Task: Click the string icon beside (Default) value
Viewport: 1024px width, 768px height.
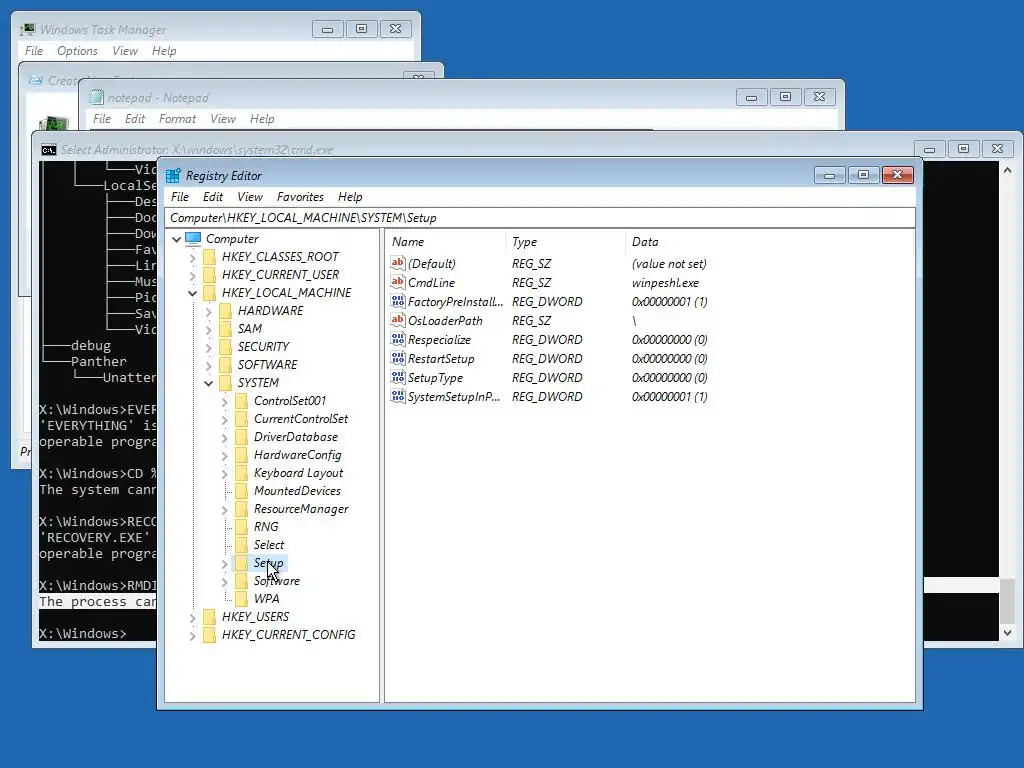Action: (398, 263)
